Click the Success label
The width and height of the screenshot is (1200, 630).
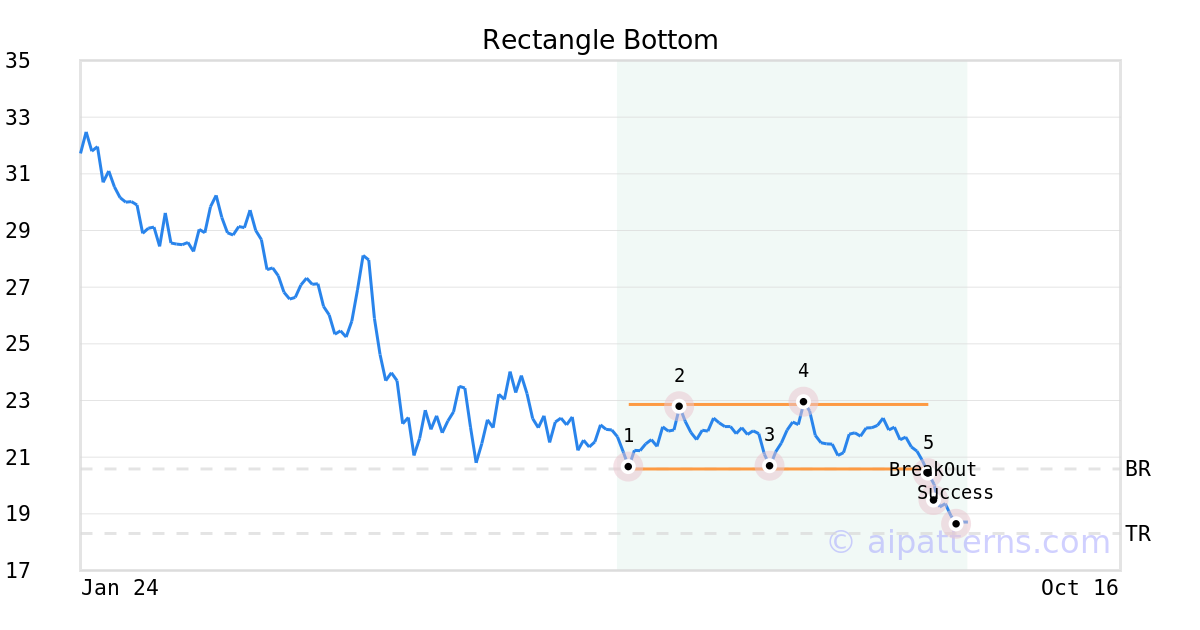click(x=956, y=493)
